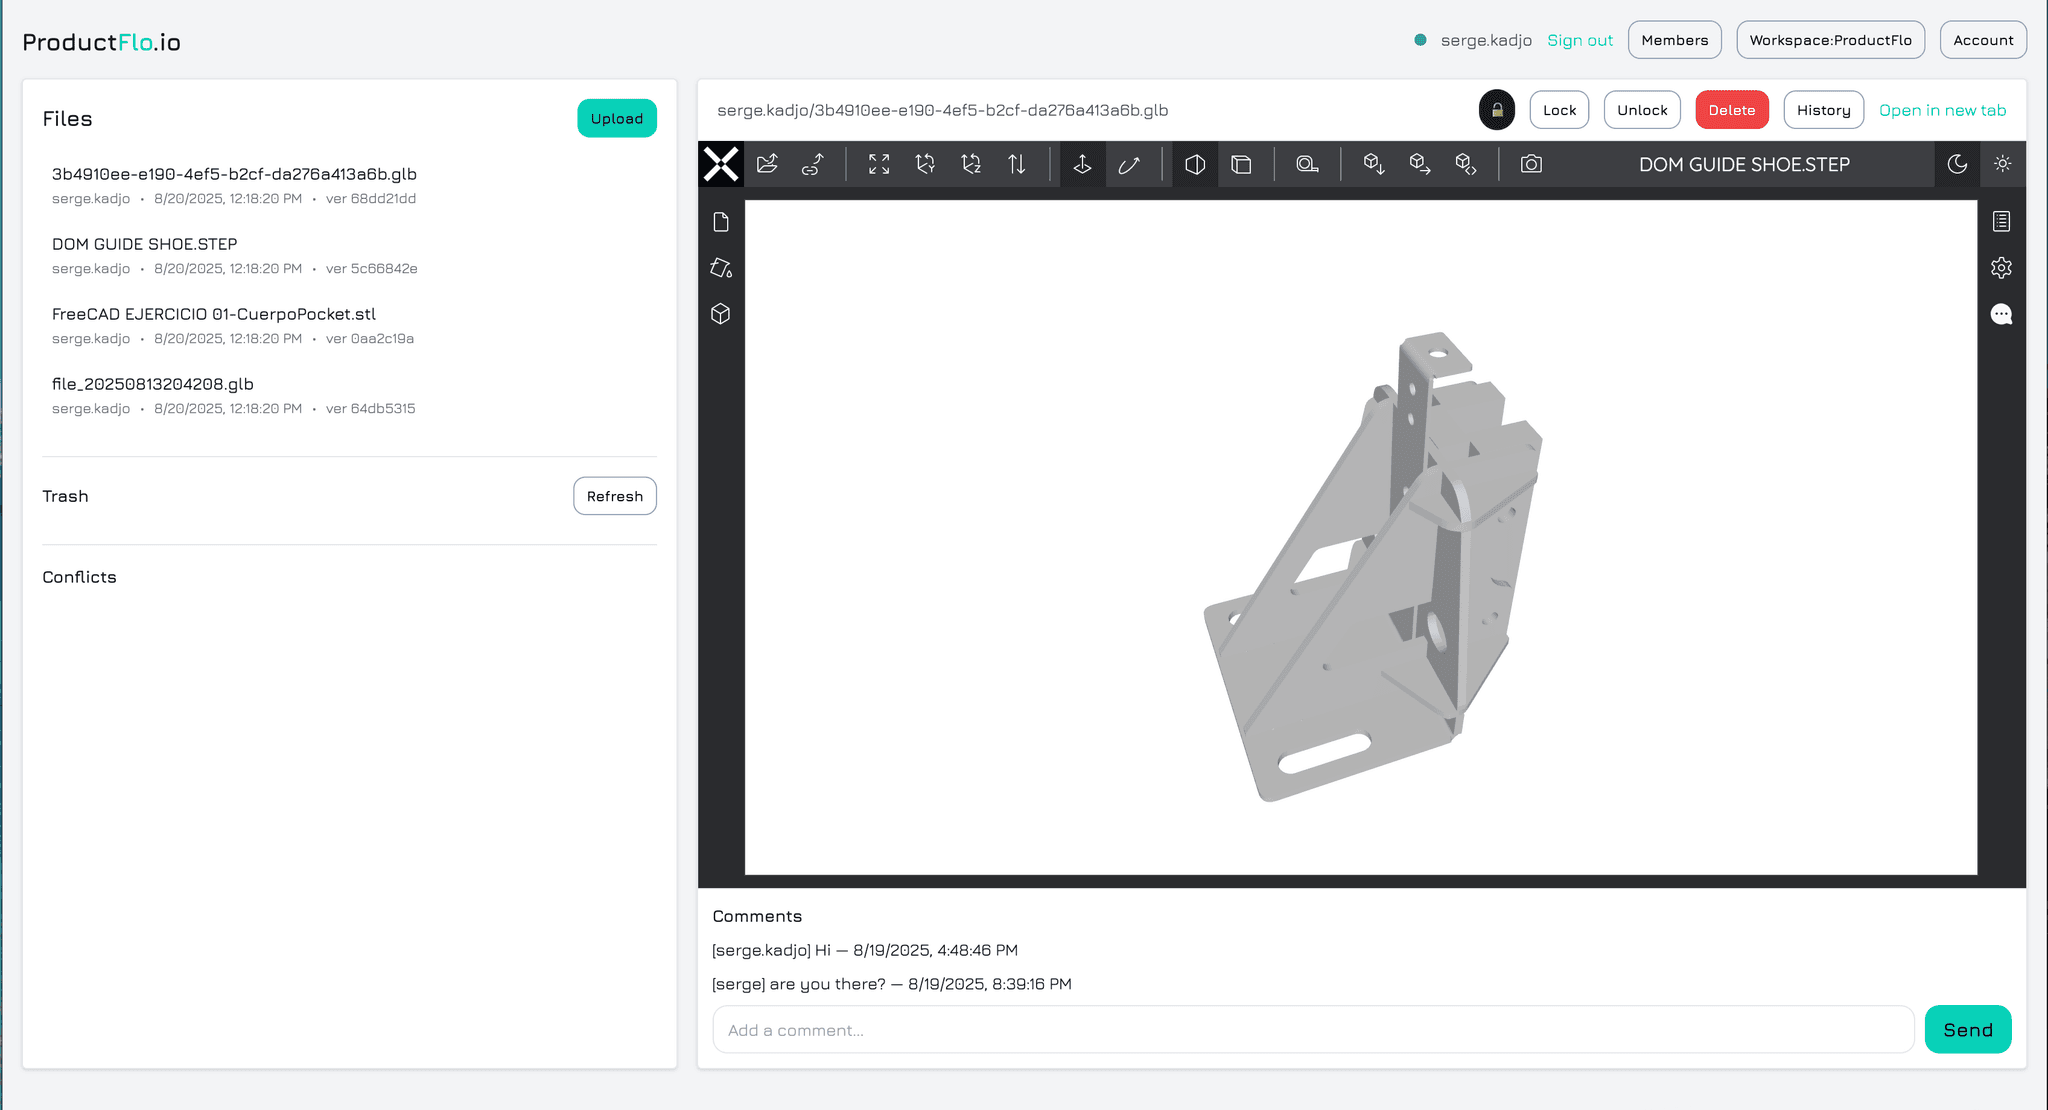Show the 3D cube panel in left sidebar

(x=721, y=314)
